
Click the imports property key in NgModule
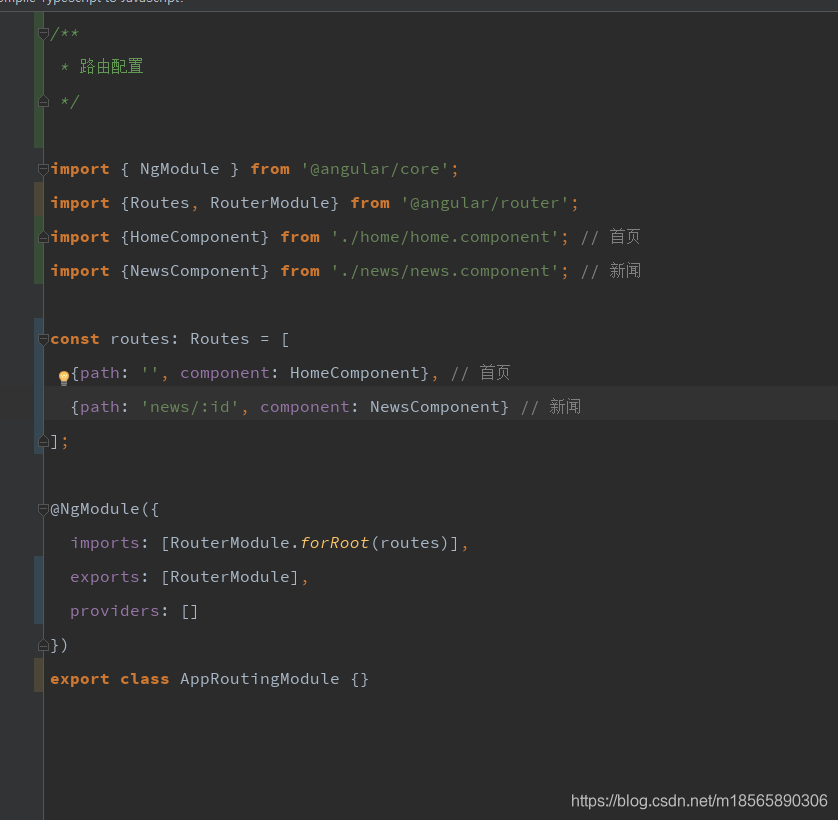(x=105, y=543)
